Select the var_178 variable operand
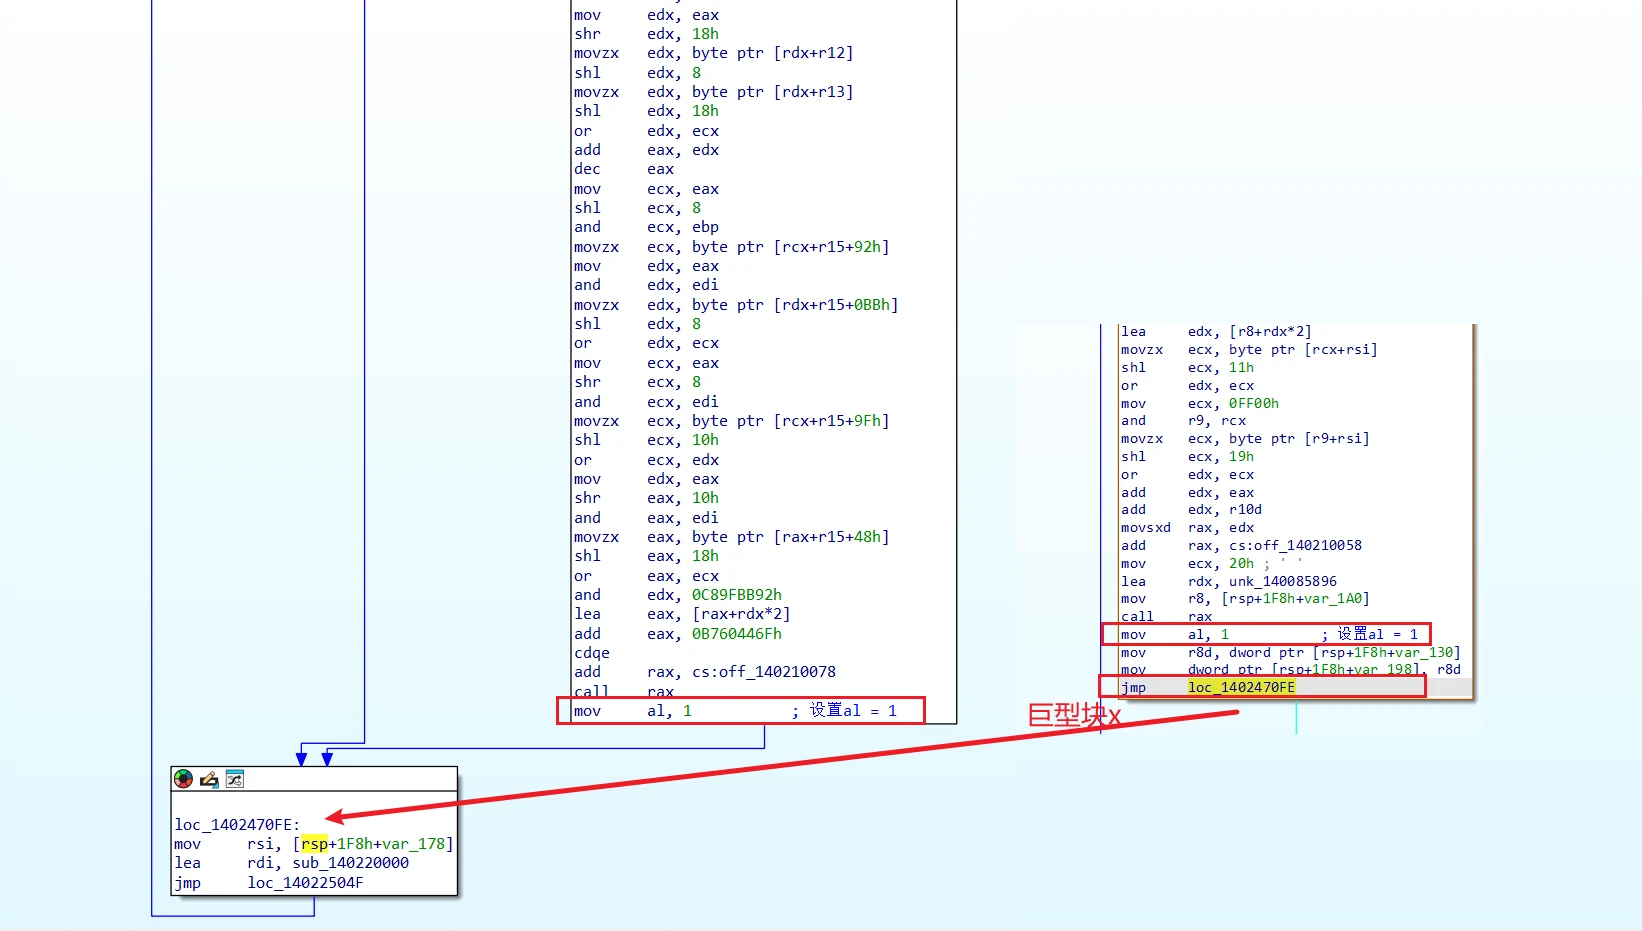Screen dimensions: 1642x931 tap(414, 844)
